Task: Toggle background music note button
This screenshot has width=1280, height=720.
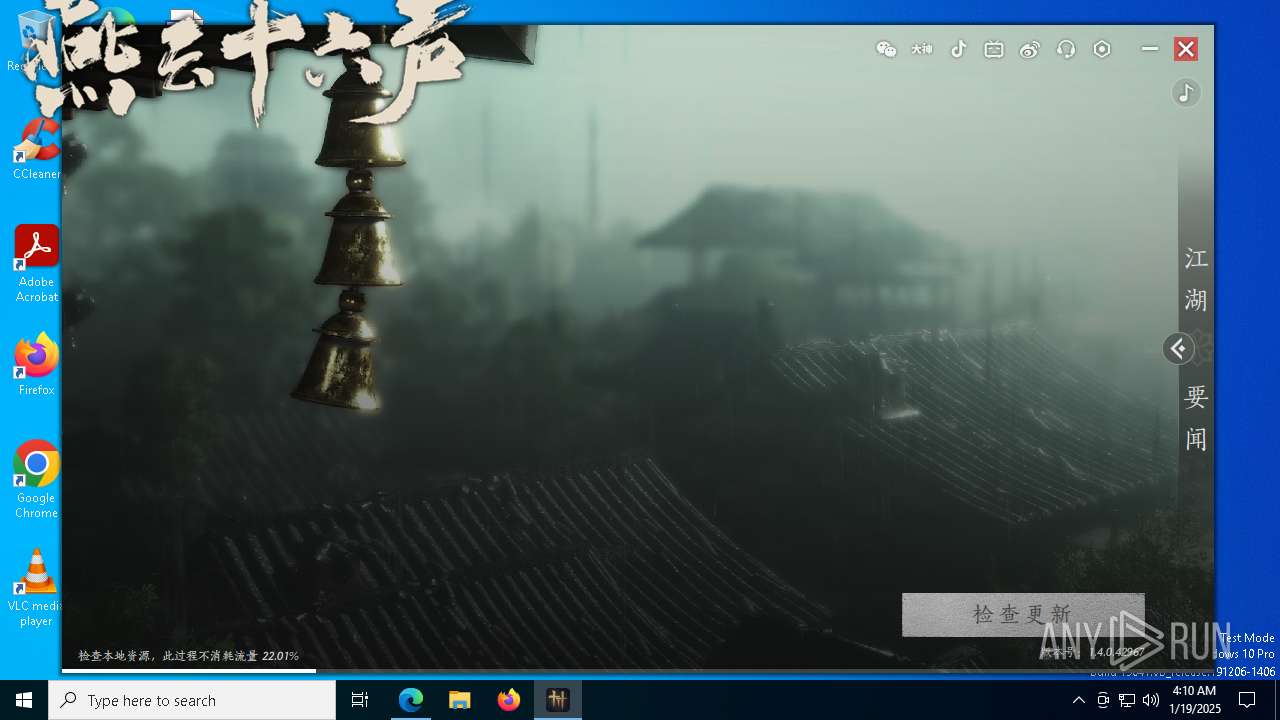Action: click(x=1186, y=93)
